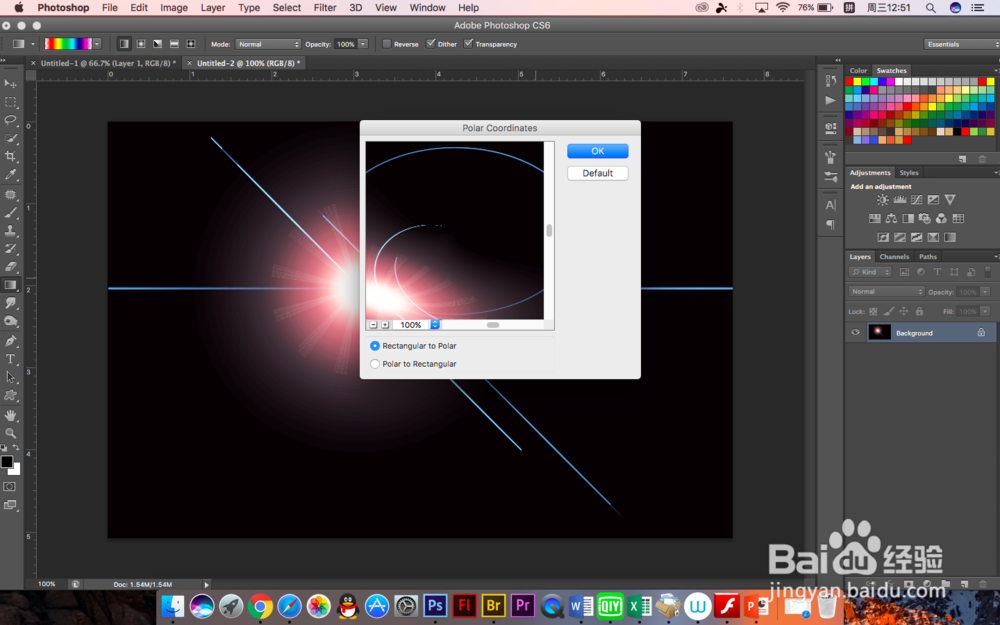Hide the Background layer visibility eye
The image size is (1000, 625).
click(x=855, y=332)
